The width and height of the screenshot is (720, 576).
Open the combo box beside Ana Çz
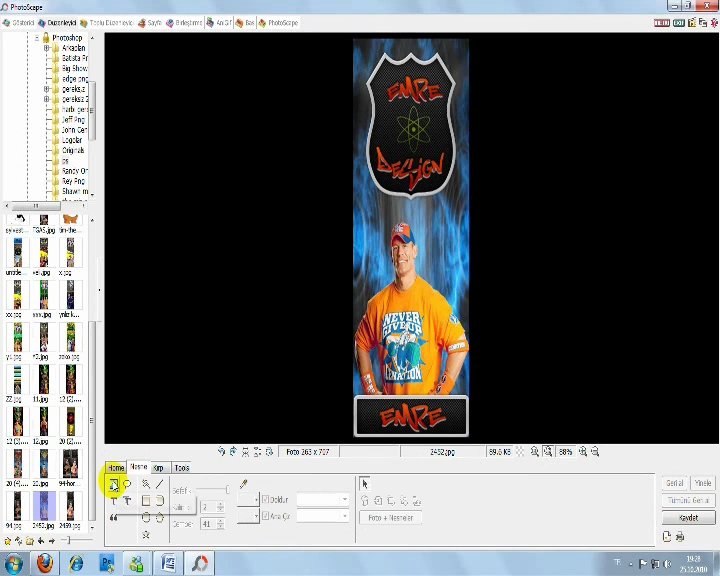point(323,516)
